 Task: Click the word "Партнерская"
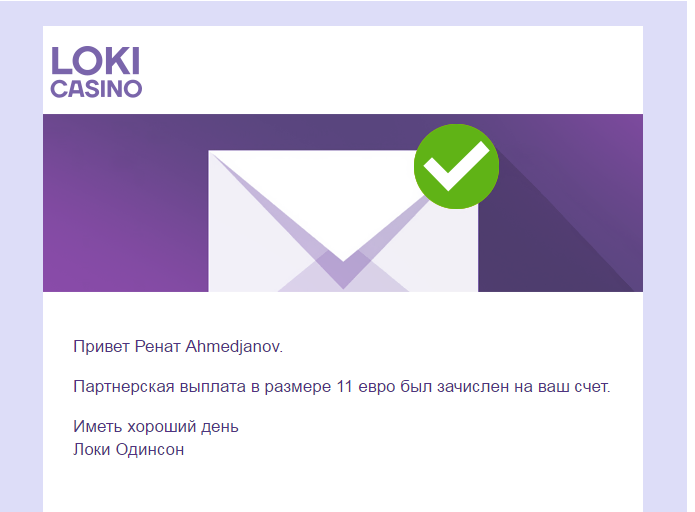click(x=125, y=386)
